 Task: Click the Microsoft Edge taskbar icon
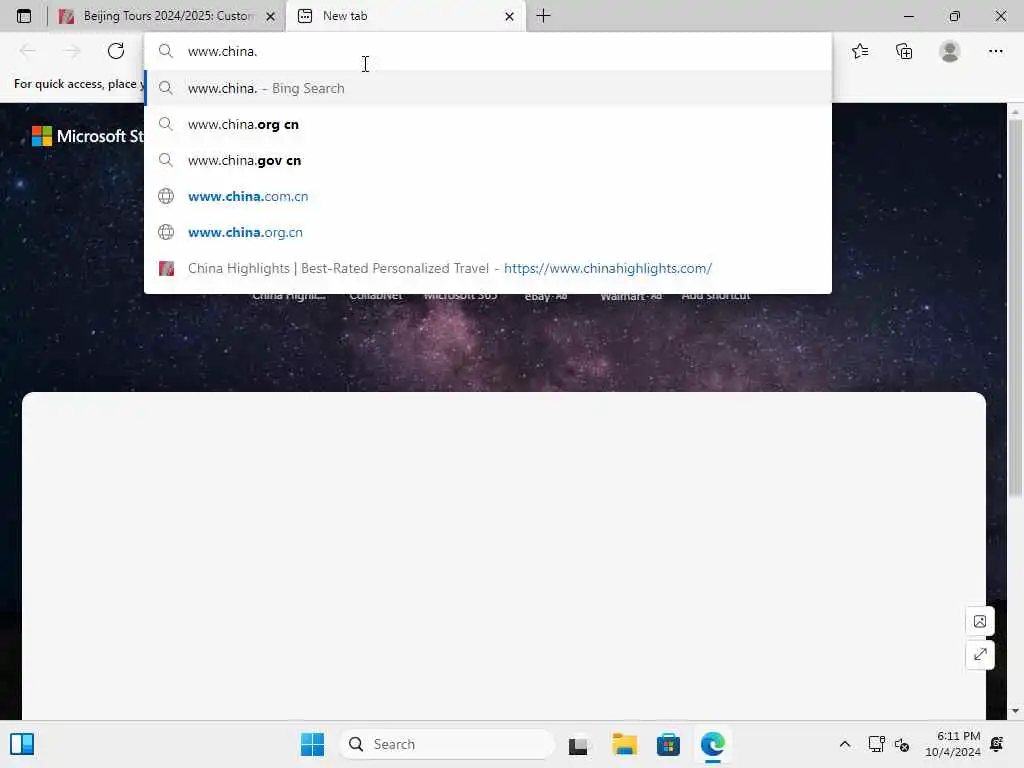click(712, 744)
